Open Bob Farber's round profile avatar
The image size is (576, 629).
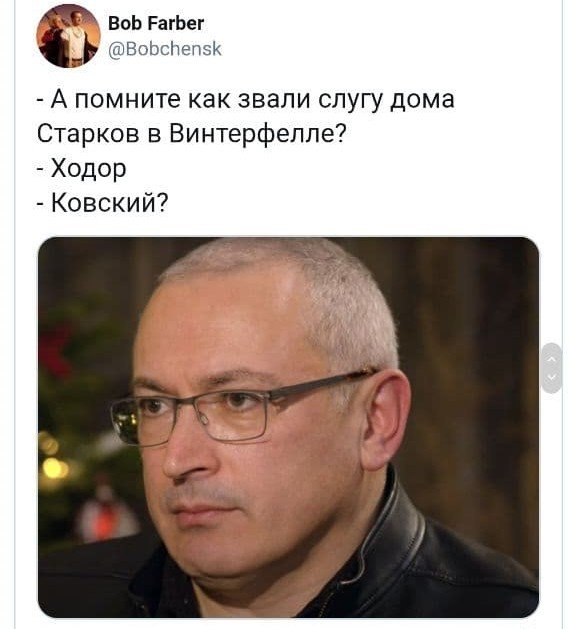coord(68,36)
